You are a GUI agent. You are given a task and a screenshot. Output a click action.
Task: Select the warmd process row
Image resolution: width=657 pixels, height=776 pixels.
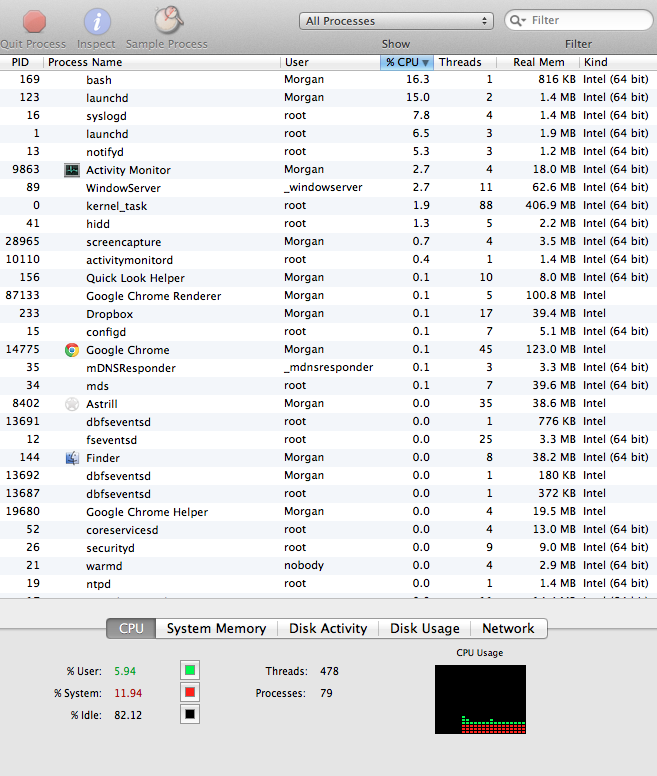pos(328,566)
